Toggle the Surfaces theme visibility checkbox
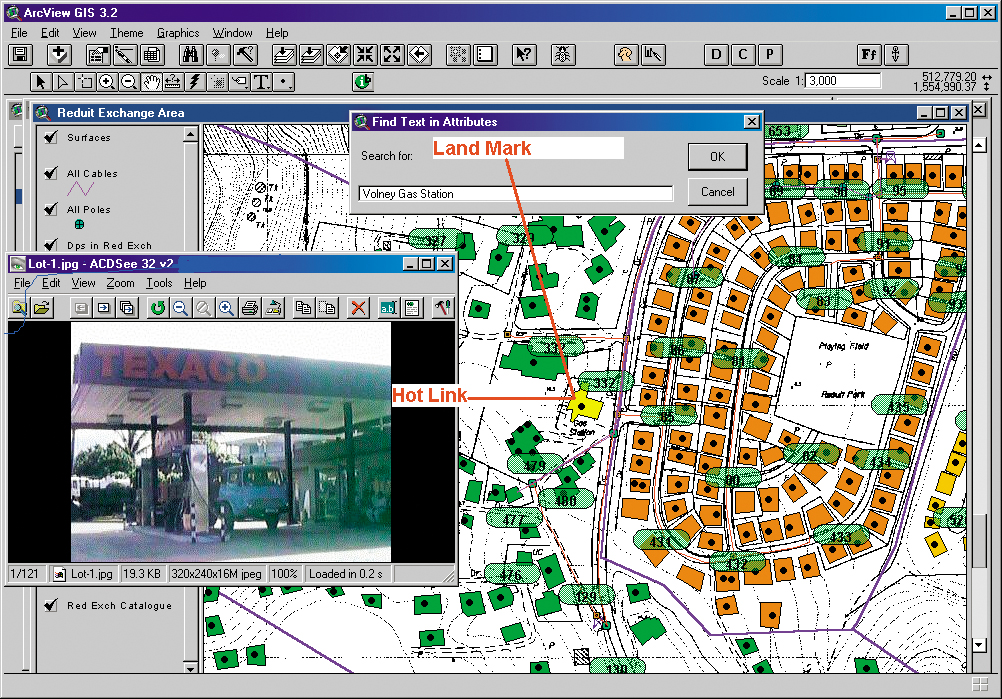This screenshot has width=1002, height=699. coord(50,138)
